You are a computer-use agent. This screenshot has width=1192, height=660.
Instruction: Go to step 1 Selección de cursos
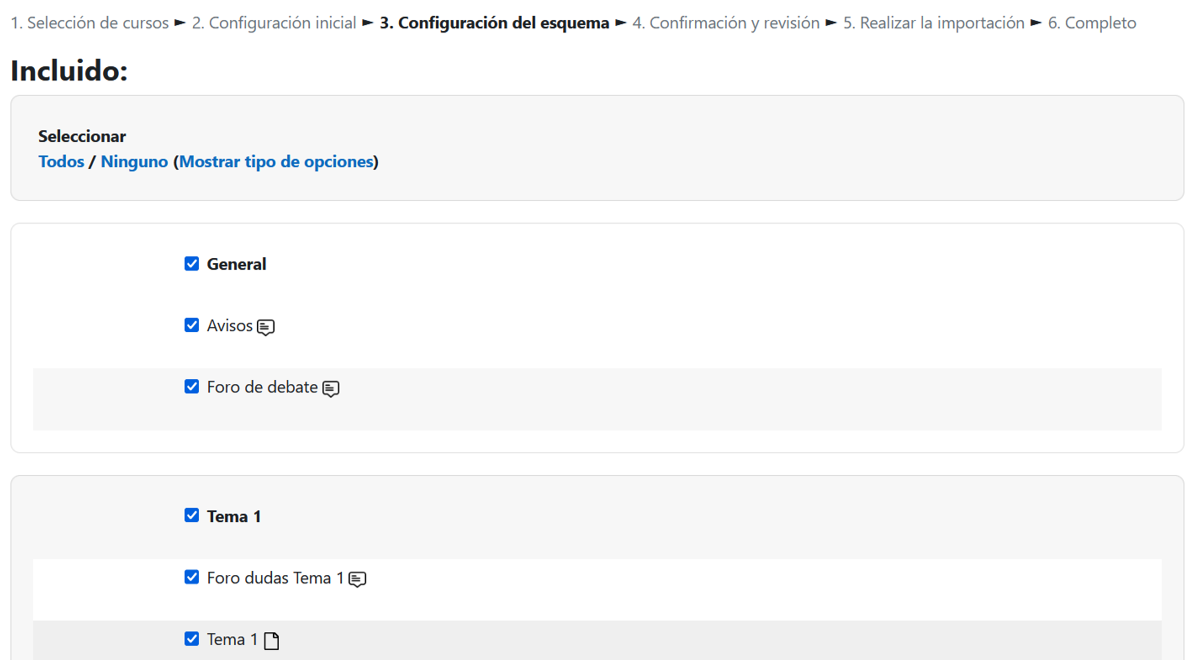tap(90, 23)
